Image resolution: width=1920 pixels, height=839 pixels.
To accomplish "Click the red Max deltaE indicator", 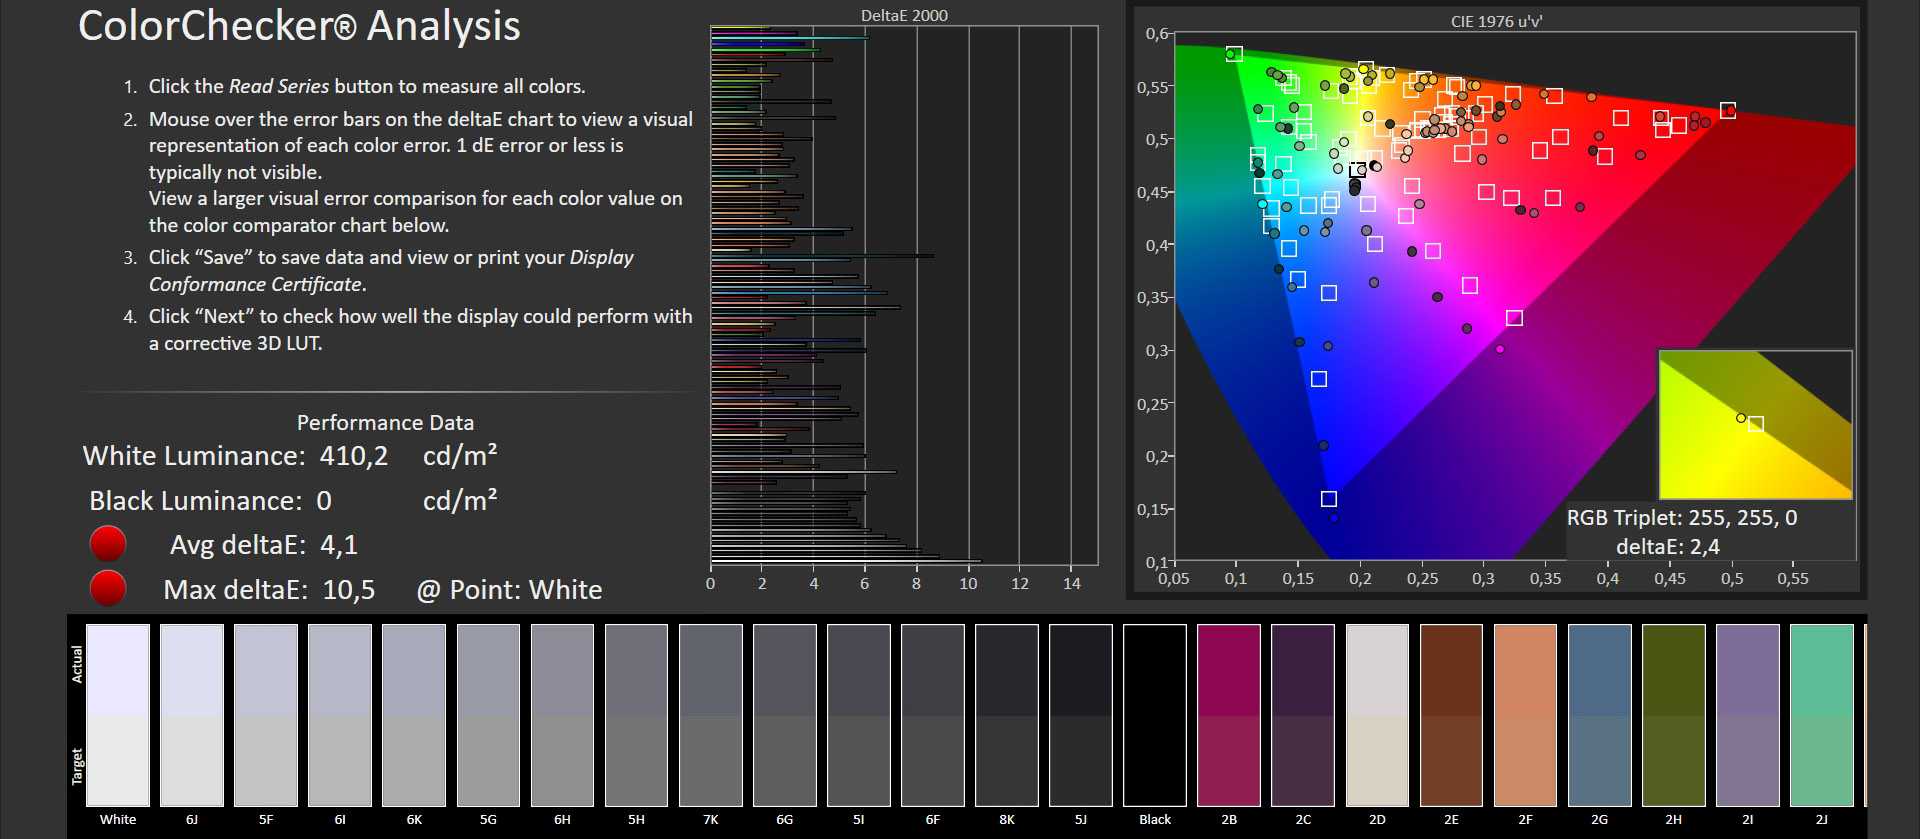I will pyautogui.click(x=108, y=588).
